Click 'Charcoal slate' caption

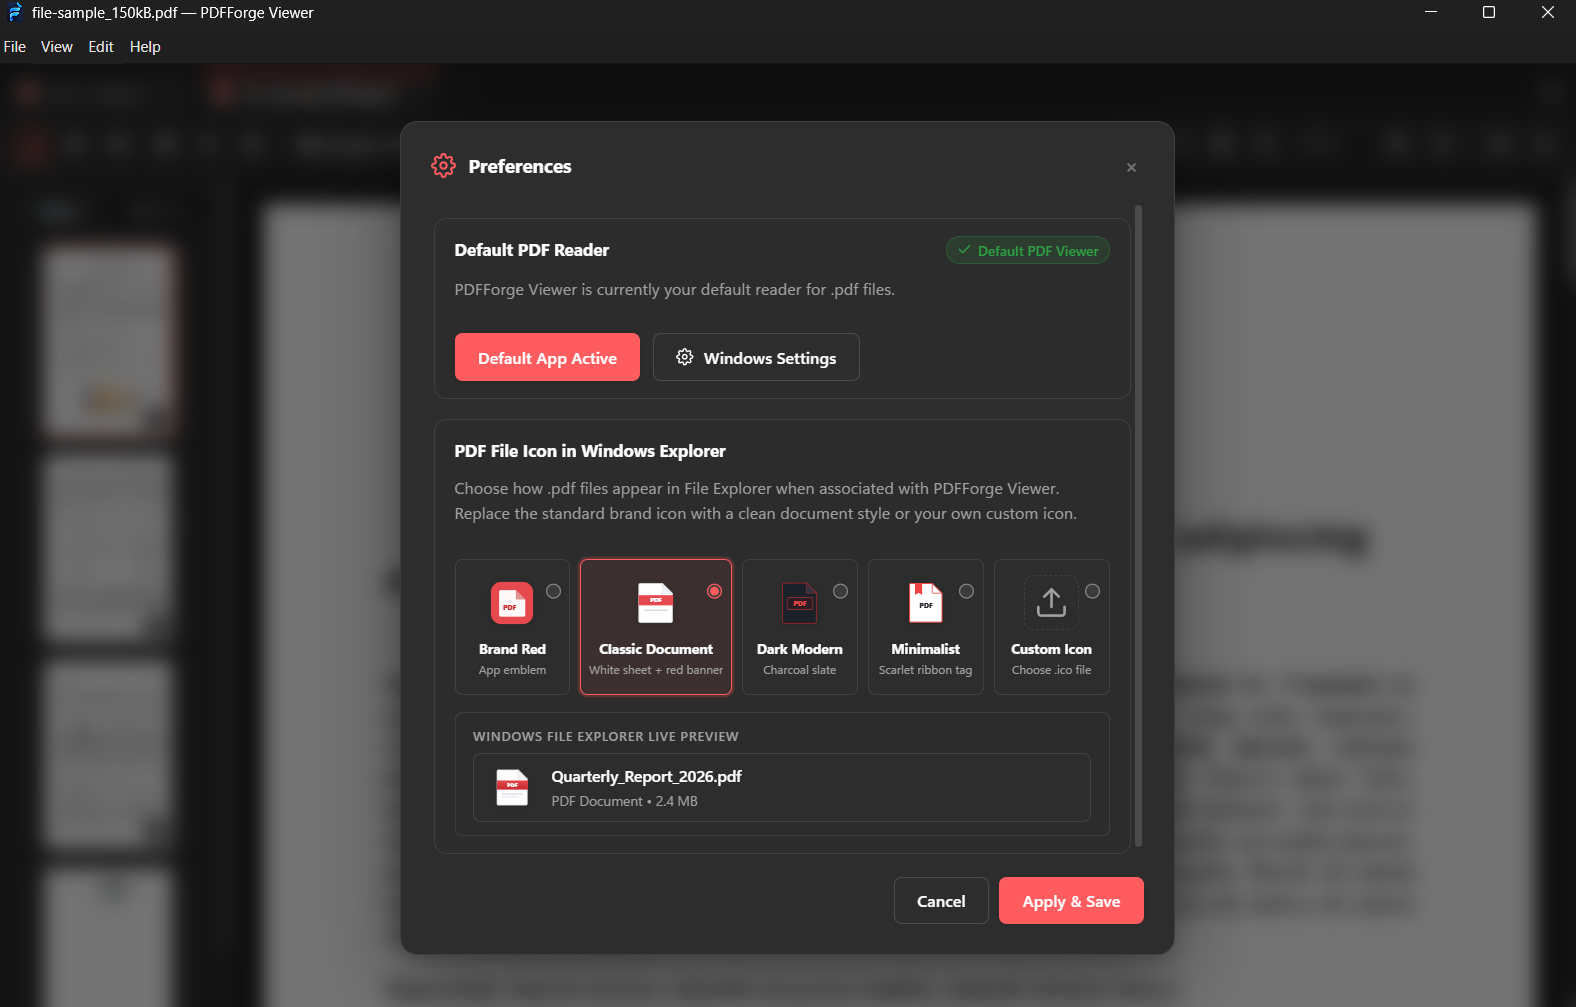coord(799,670)
